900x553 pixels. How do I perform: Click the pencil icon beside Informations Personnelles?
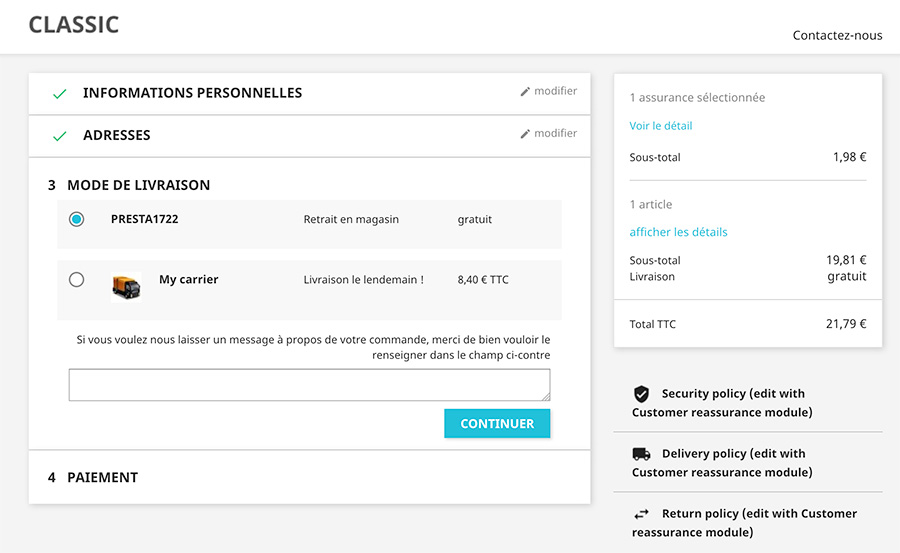pos(525,92)
